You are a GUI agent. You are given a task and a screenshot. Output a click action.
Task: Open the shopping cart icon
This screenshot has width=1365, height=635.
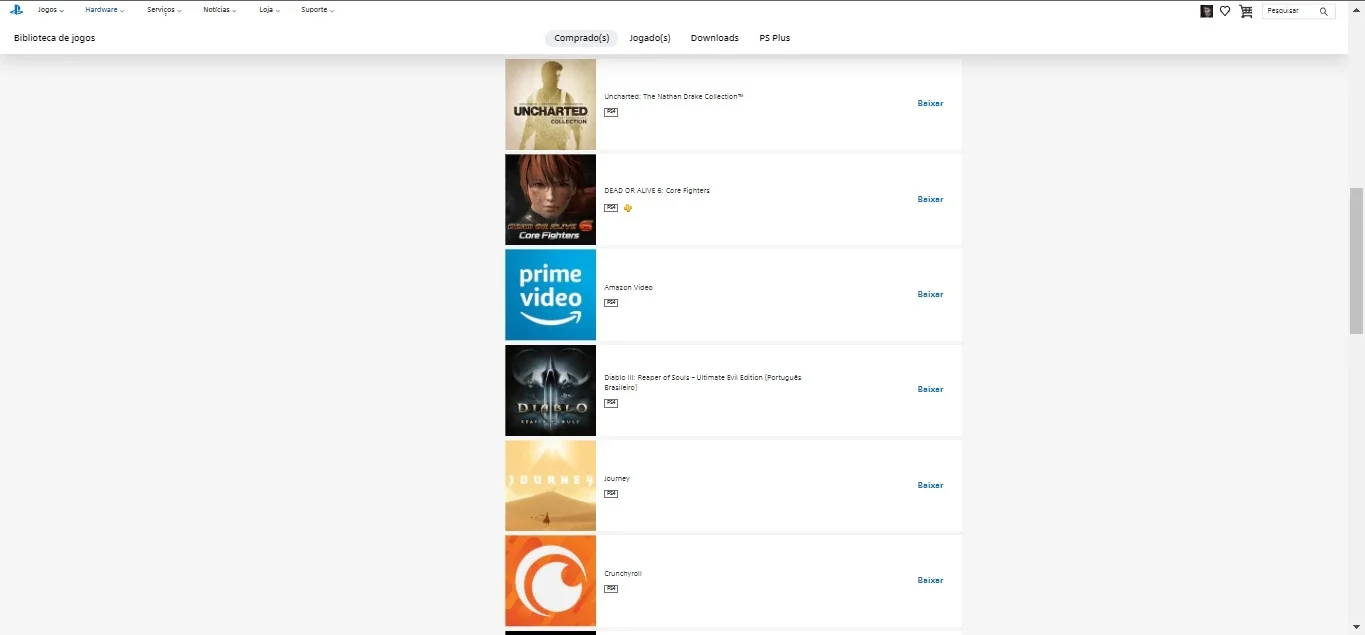pyautogui.click(x=1245, y=11)
